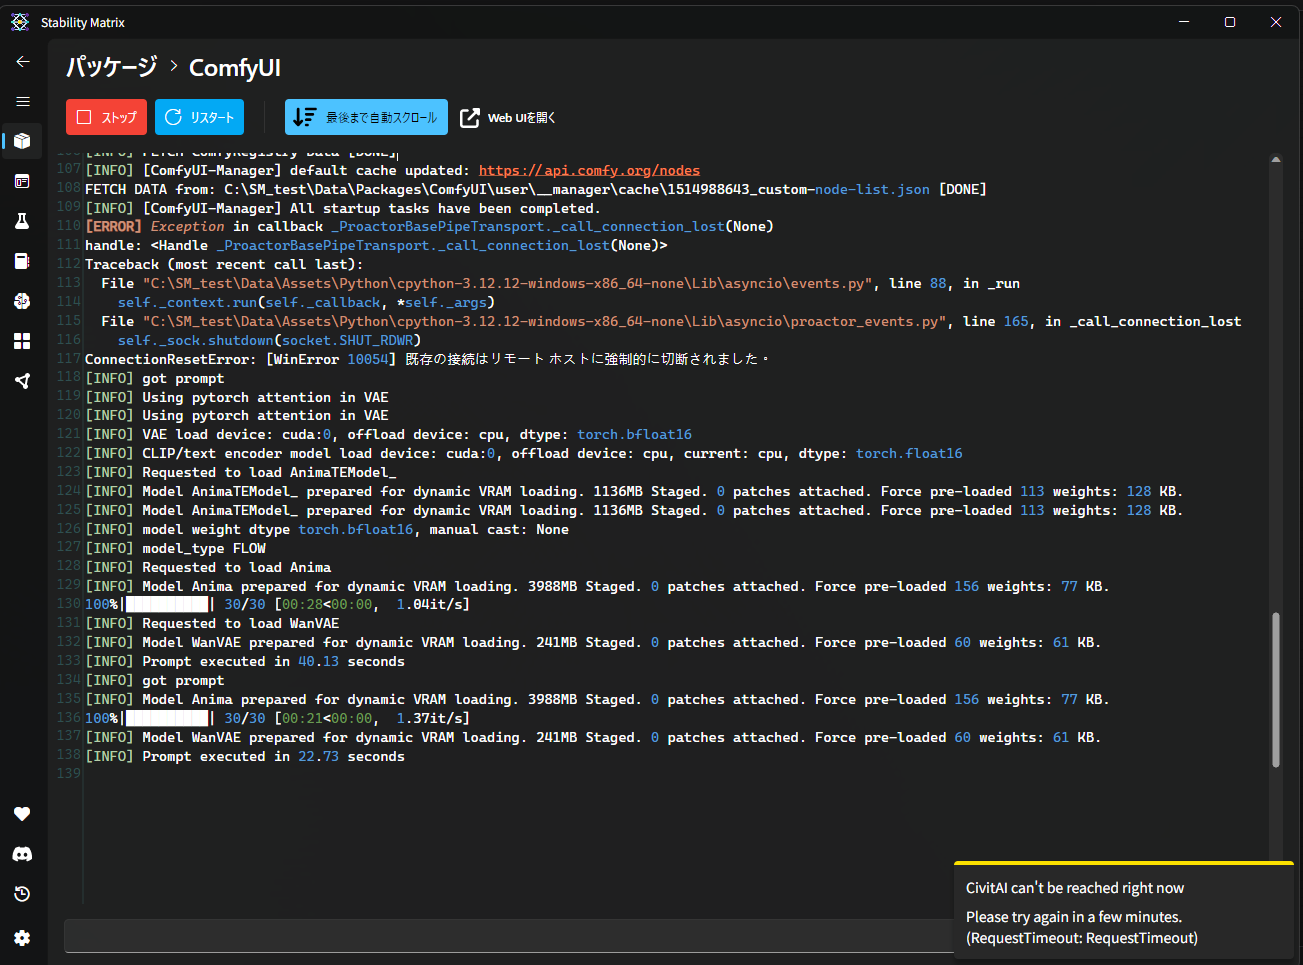Click "Prompt executed in 40.13 seconds" line

(245, 662)
